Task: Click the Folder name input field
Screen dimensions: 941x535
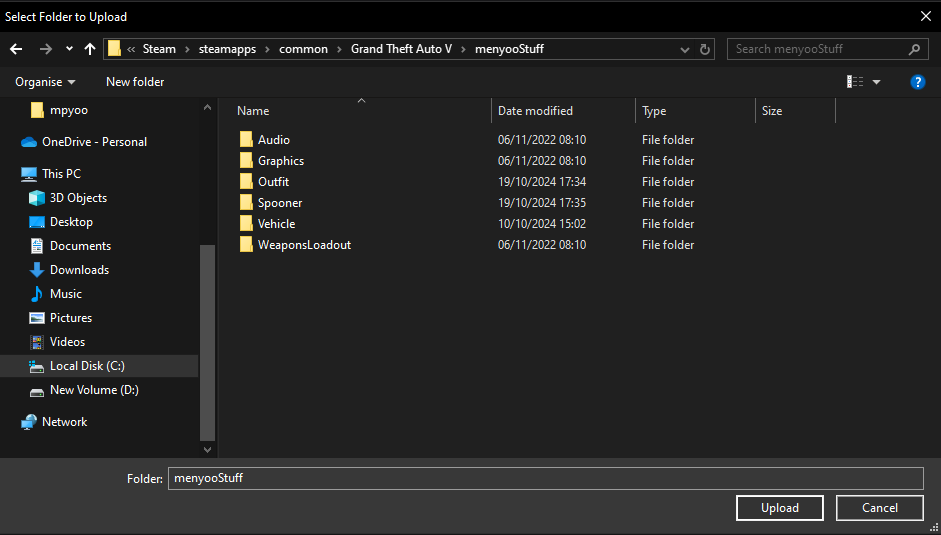Action: (546, 479)
